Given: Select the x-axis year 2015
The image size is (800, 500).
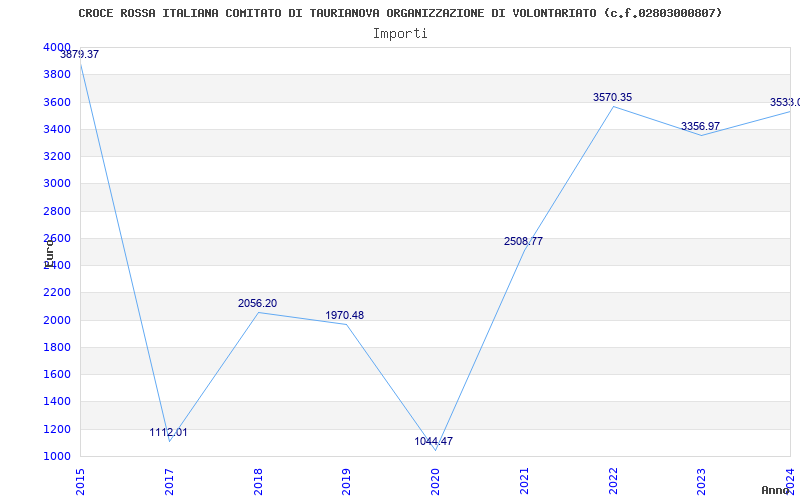Looking at the screenshot, I should pos(80,482).
